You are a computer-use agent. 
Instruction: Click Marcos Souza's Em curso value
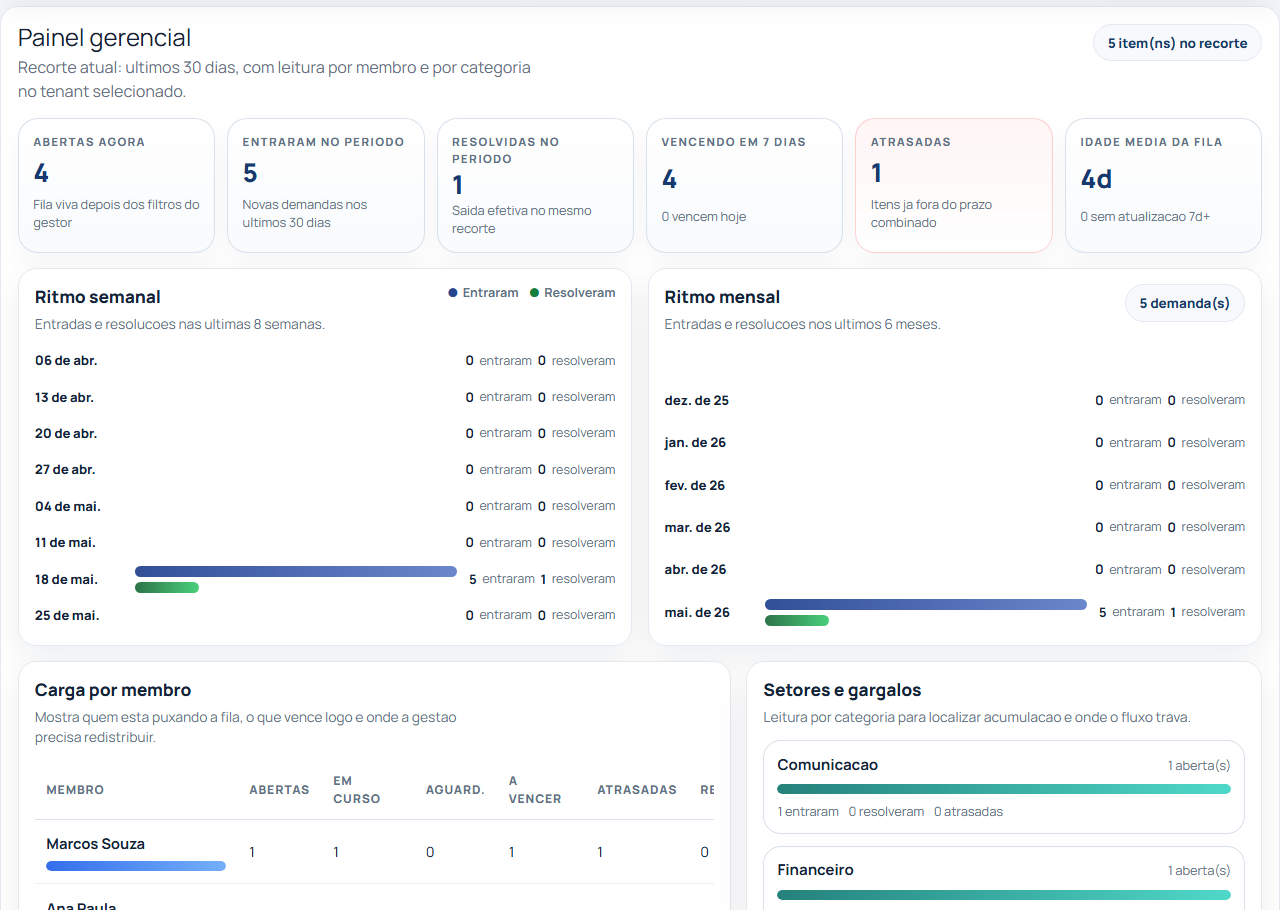click(x=336, y=852)
